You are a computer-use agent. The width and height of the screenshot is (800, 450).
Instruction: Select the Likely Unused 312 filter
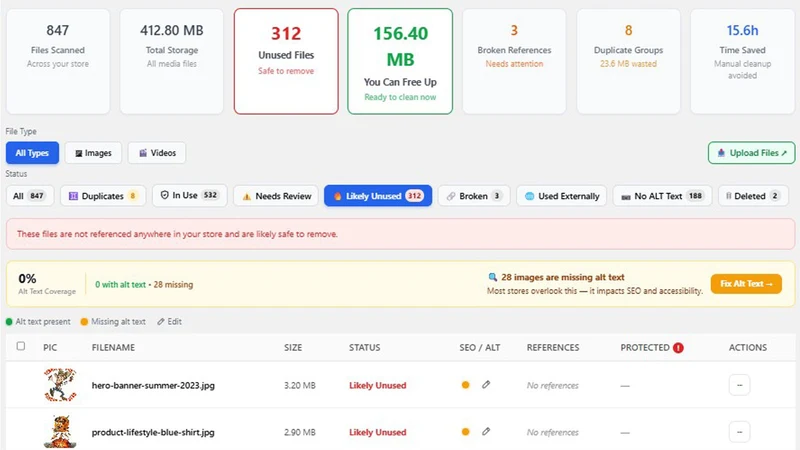click(x=378, y=196)
